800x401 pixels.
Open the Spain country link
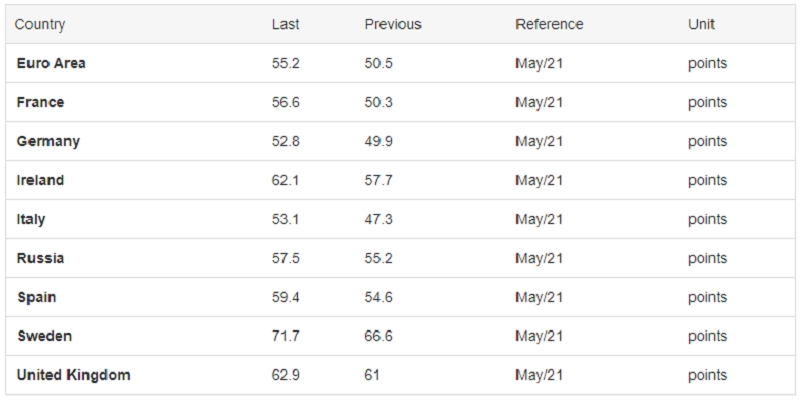tap(37, 297)
